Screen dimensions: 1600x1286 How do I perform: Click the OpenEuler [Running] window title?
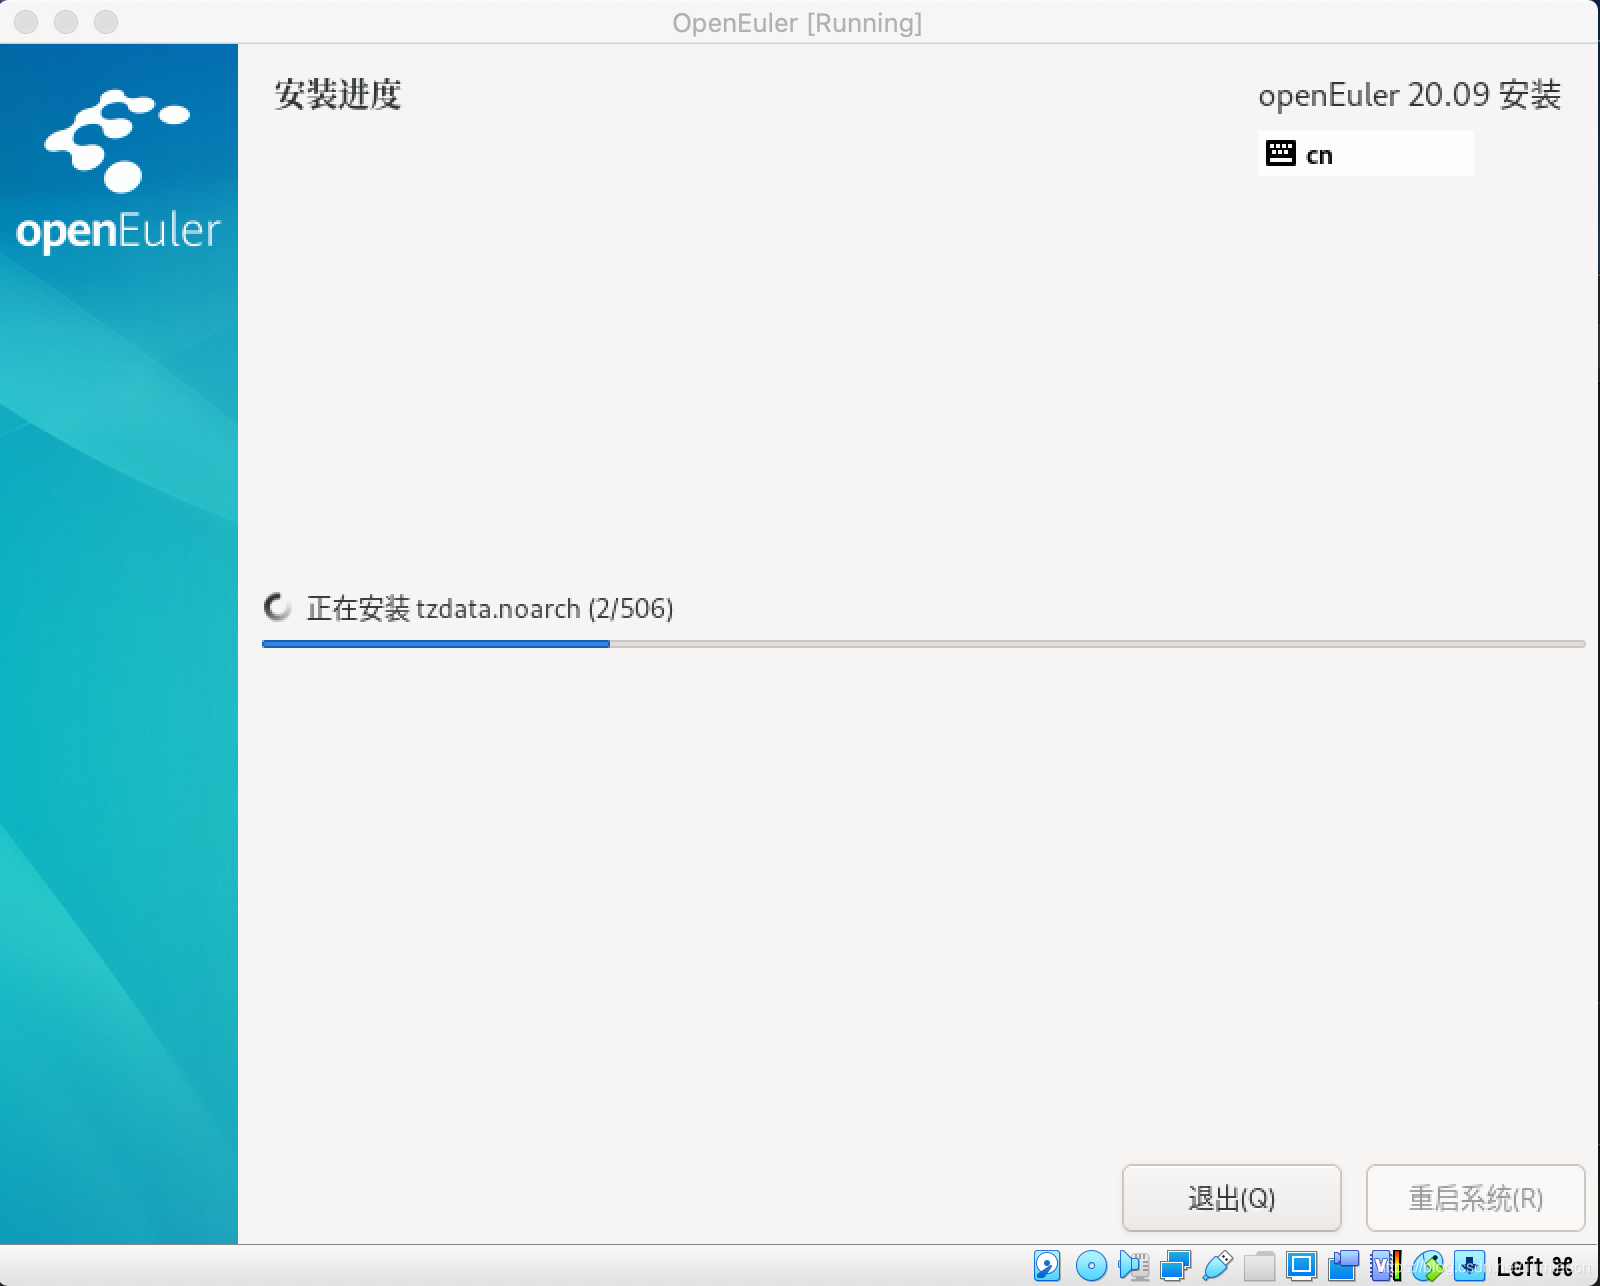[797, 22]
